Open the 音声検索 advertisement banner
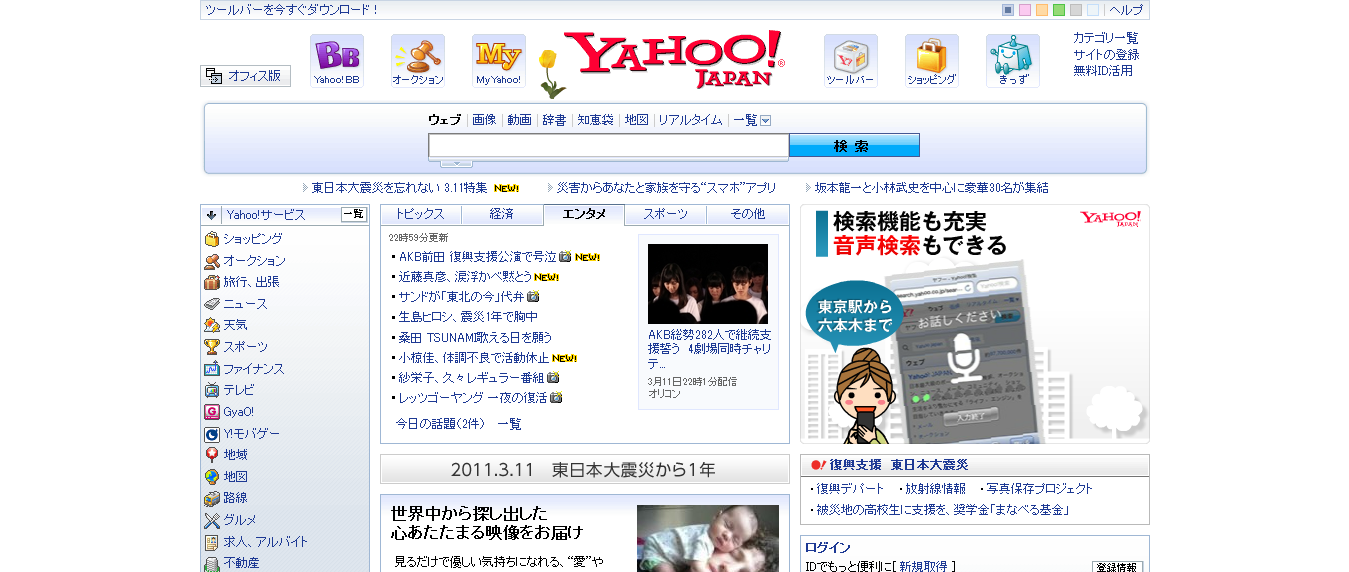This screenshot has height=572, width=1349. coord(975,325)
